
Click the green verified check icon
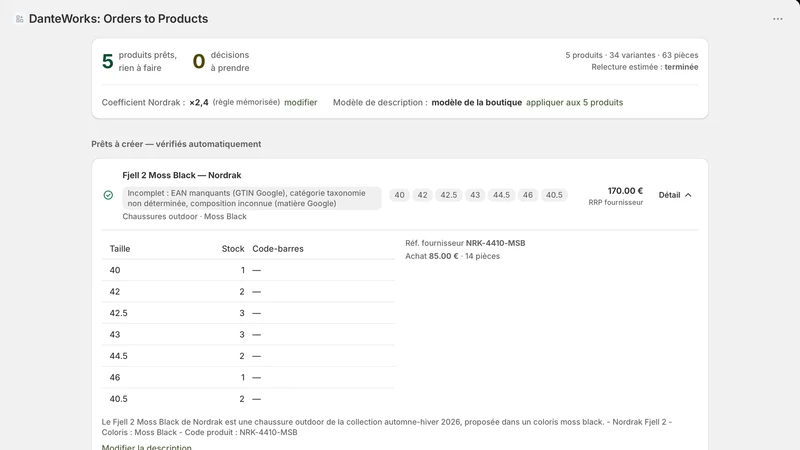click(x=108, y=195)
